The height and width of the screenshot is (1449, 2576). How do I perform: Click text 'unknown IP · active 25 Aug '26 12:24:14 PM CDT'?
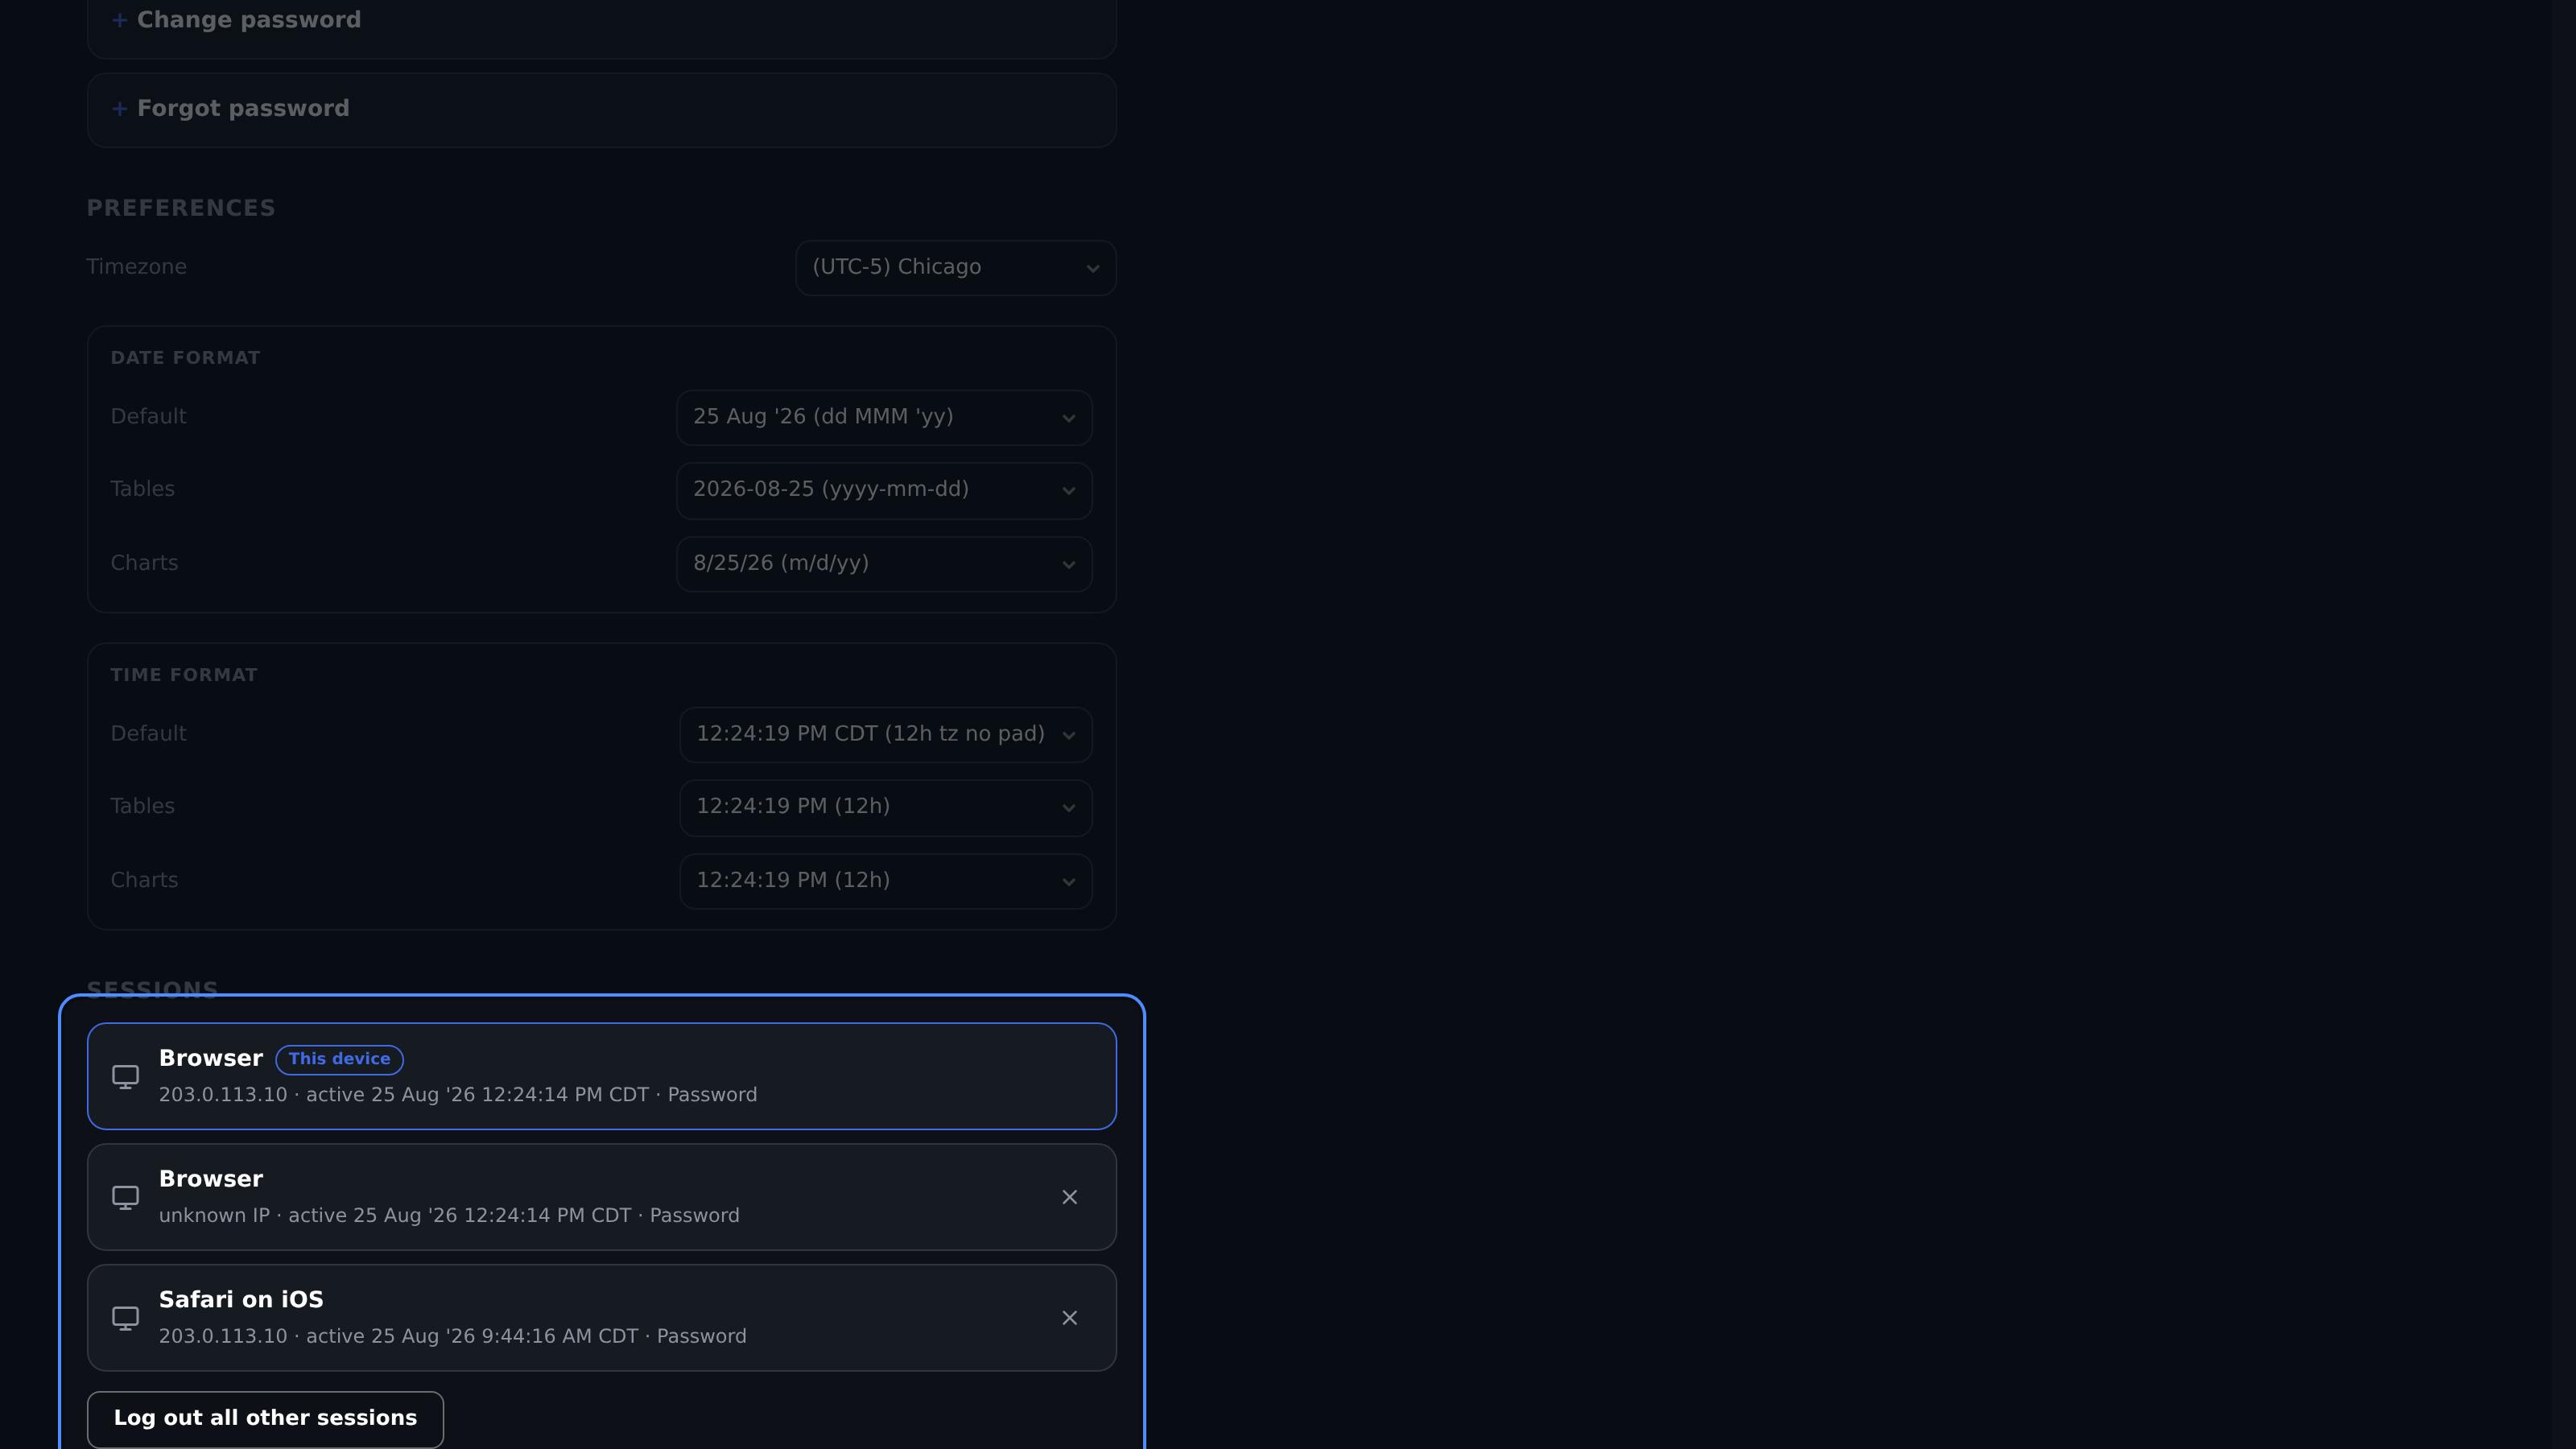pyautogui.click(x=395, y=1216)
